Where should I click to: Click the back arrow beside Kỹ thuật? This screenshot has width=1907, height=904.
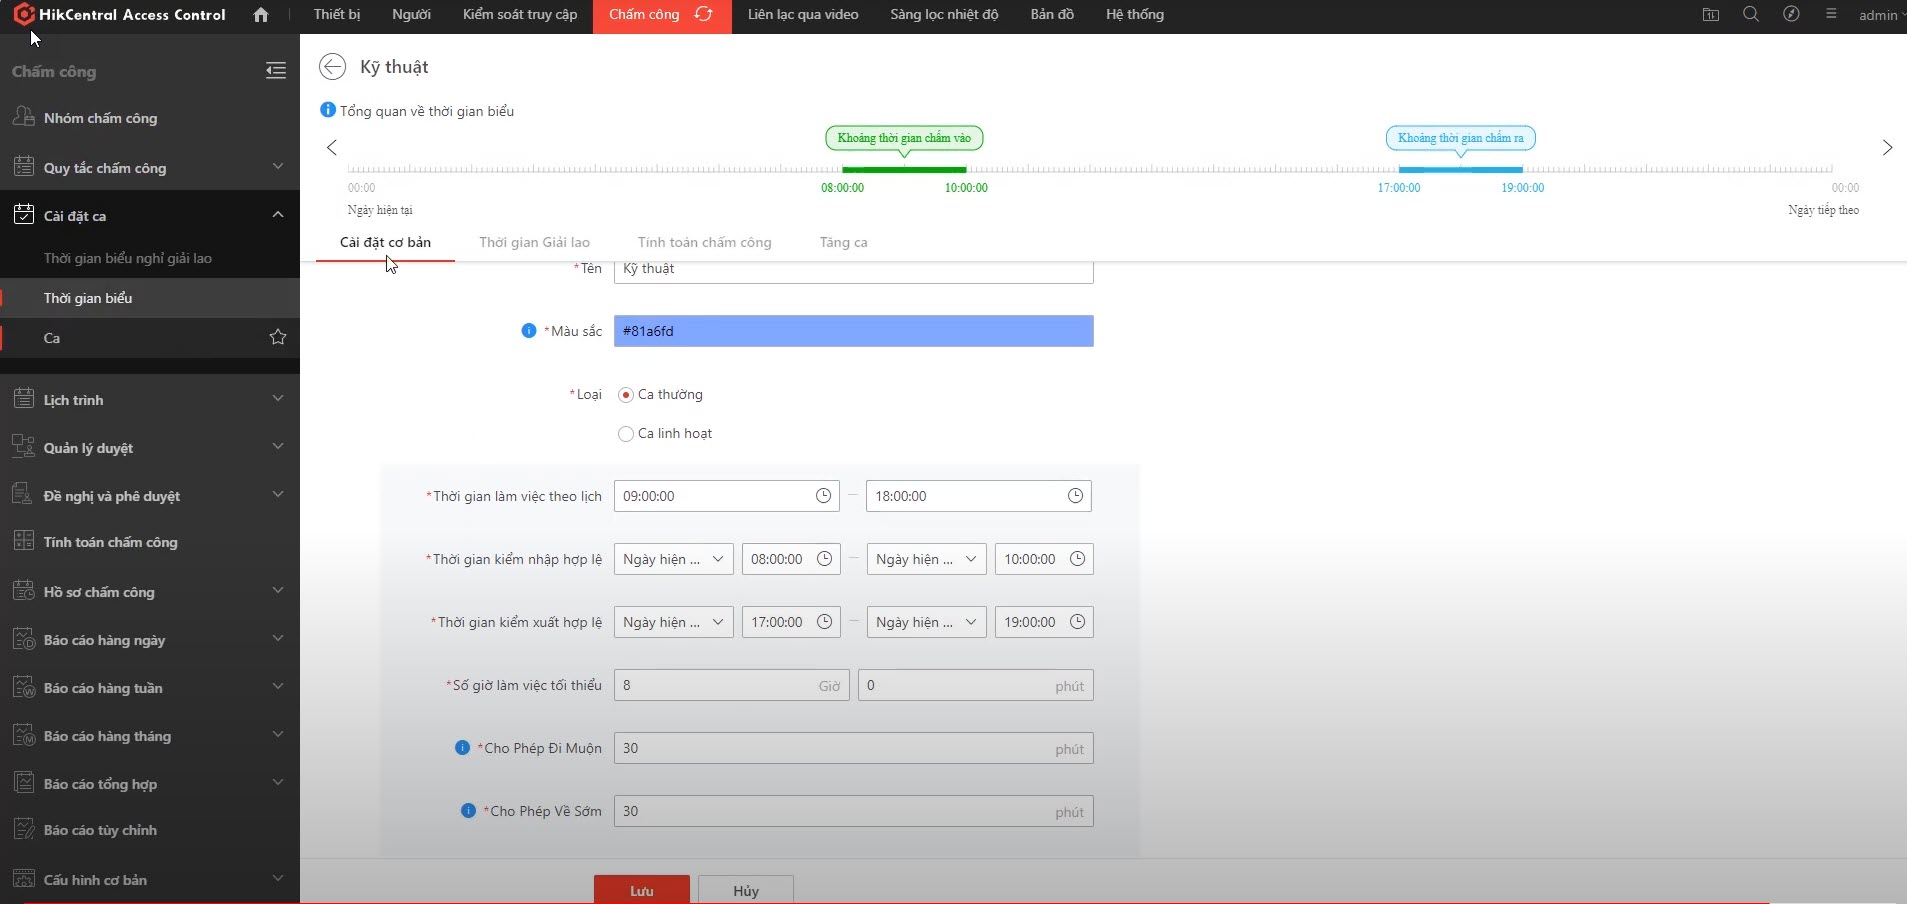point(332,67)
